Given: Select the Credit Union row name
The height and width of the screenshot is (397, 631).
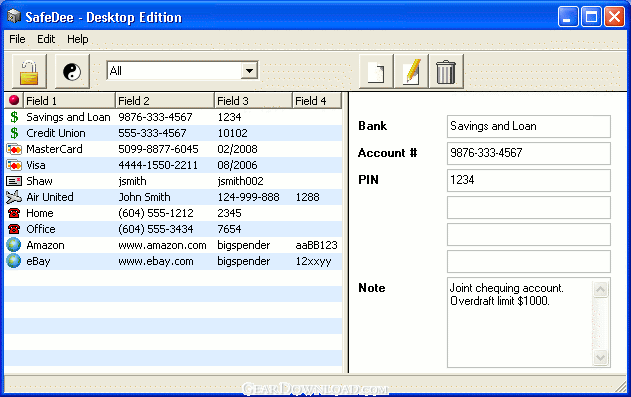Looking at the screenshot, I should 56,133.
